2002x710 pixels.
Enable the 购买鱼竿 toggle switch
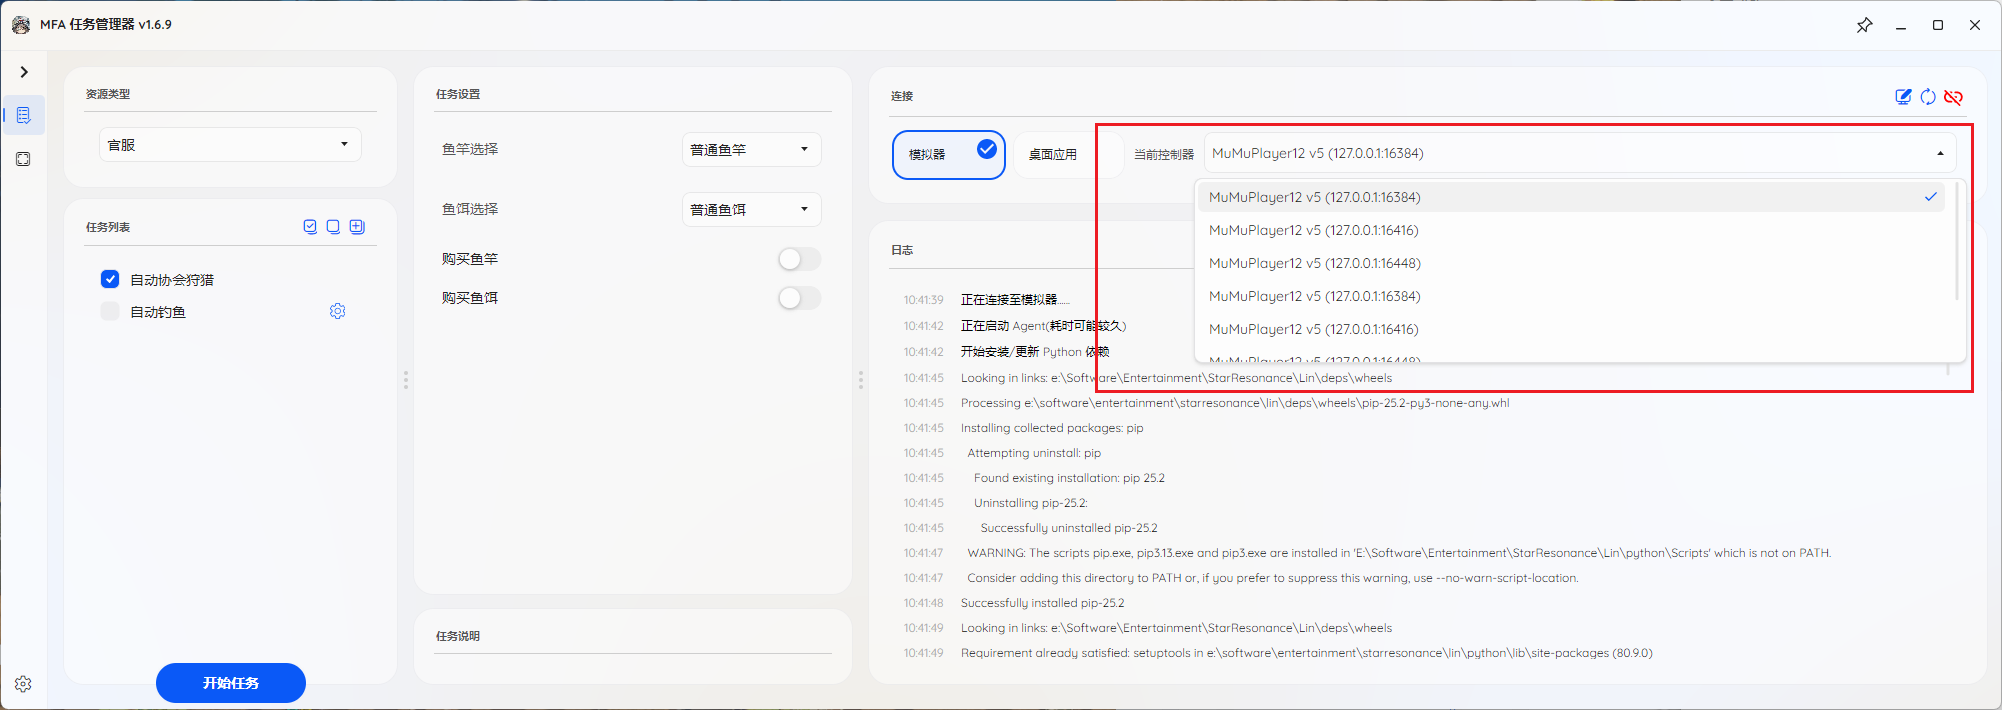click(799, 259)
